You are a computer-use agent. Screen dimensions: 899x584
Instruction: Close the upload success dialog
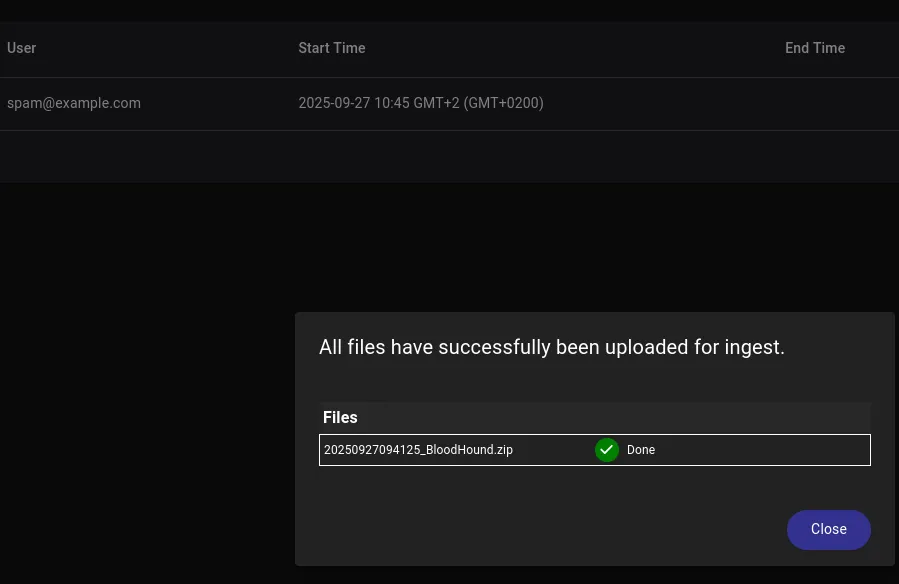(x=828, y=529)
